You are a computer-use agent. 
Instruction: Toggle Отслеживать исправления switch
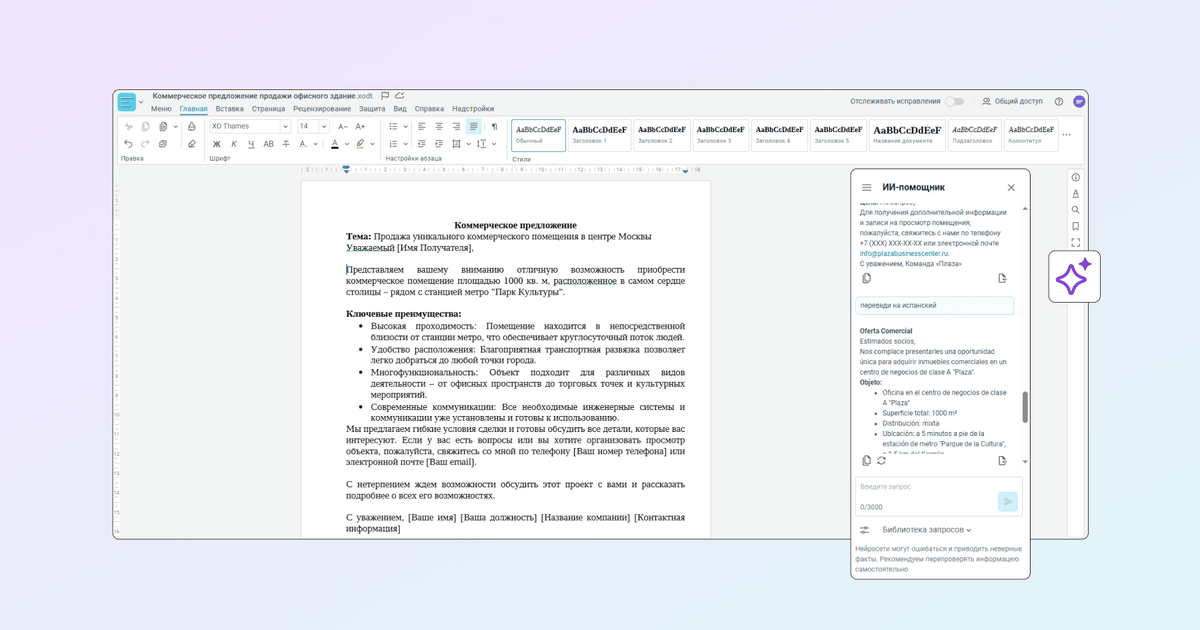tap(955, 101)
